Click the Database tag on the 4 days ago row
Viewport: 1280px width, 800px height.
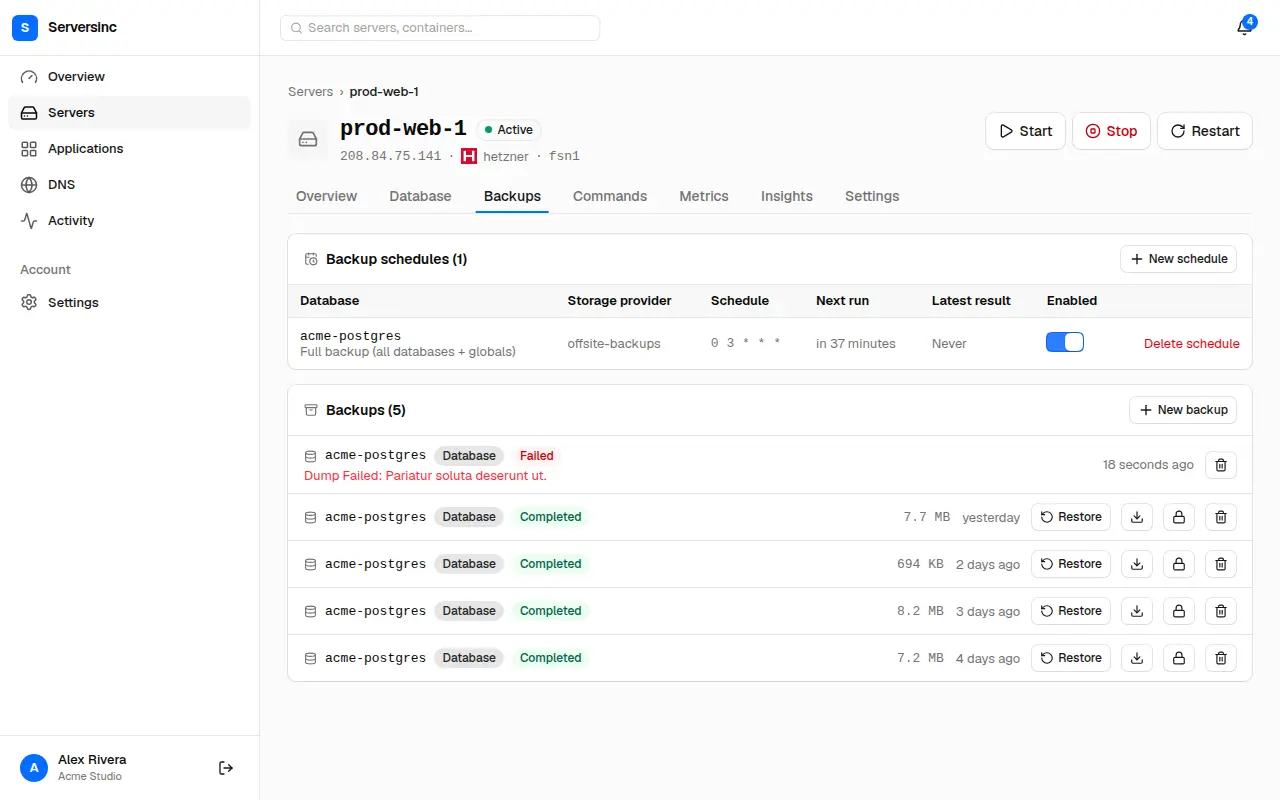pyautogui.click(x=469, y=658)
